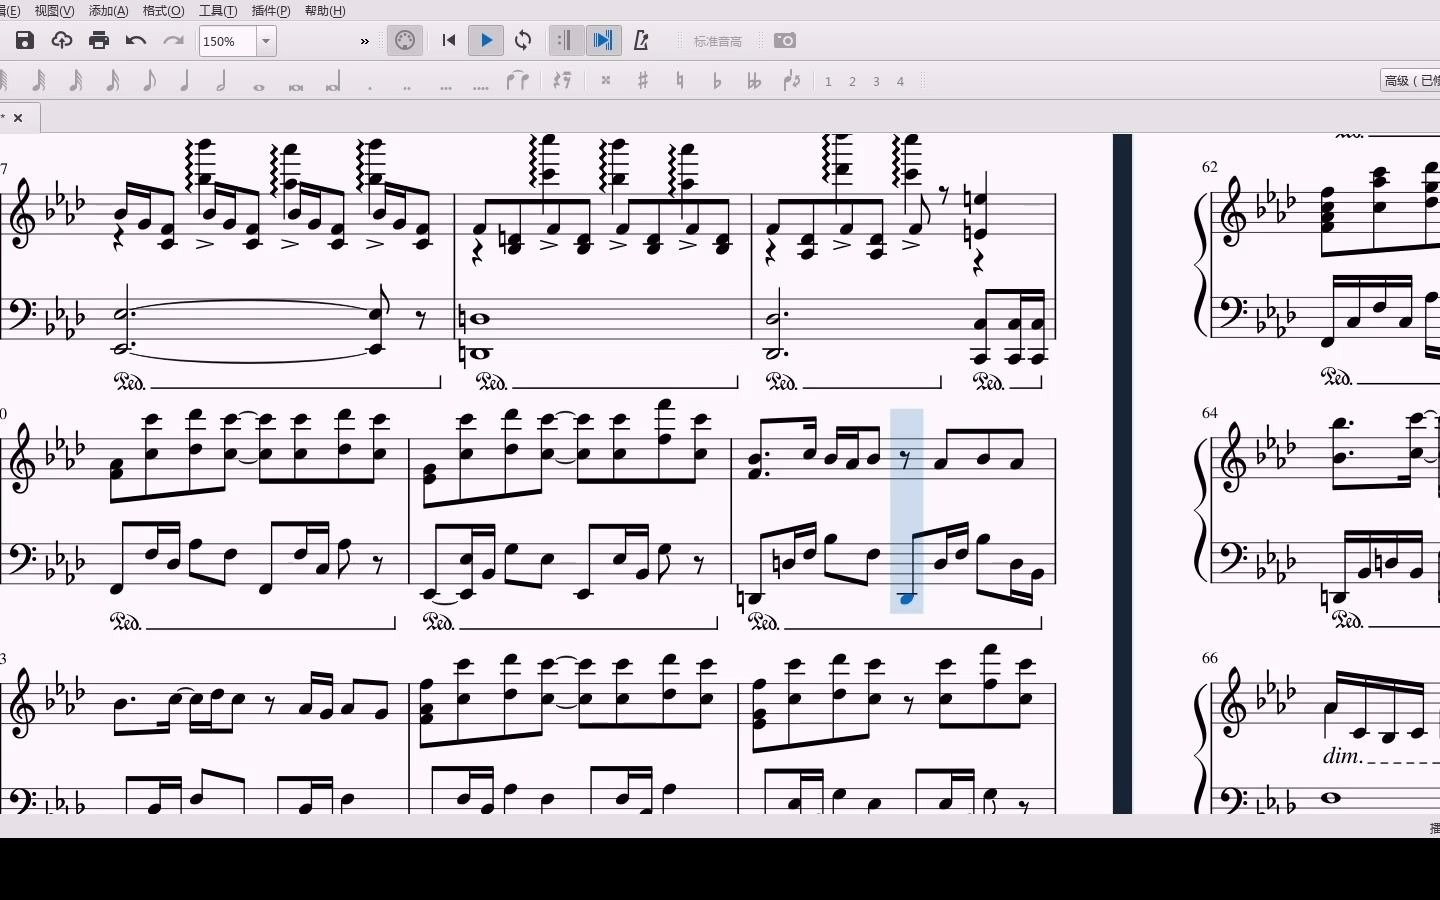1440x900 pixels.
Task: Select the eighth note duration
Action: coord(150,81)
